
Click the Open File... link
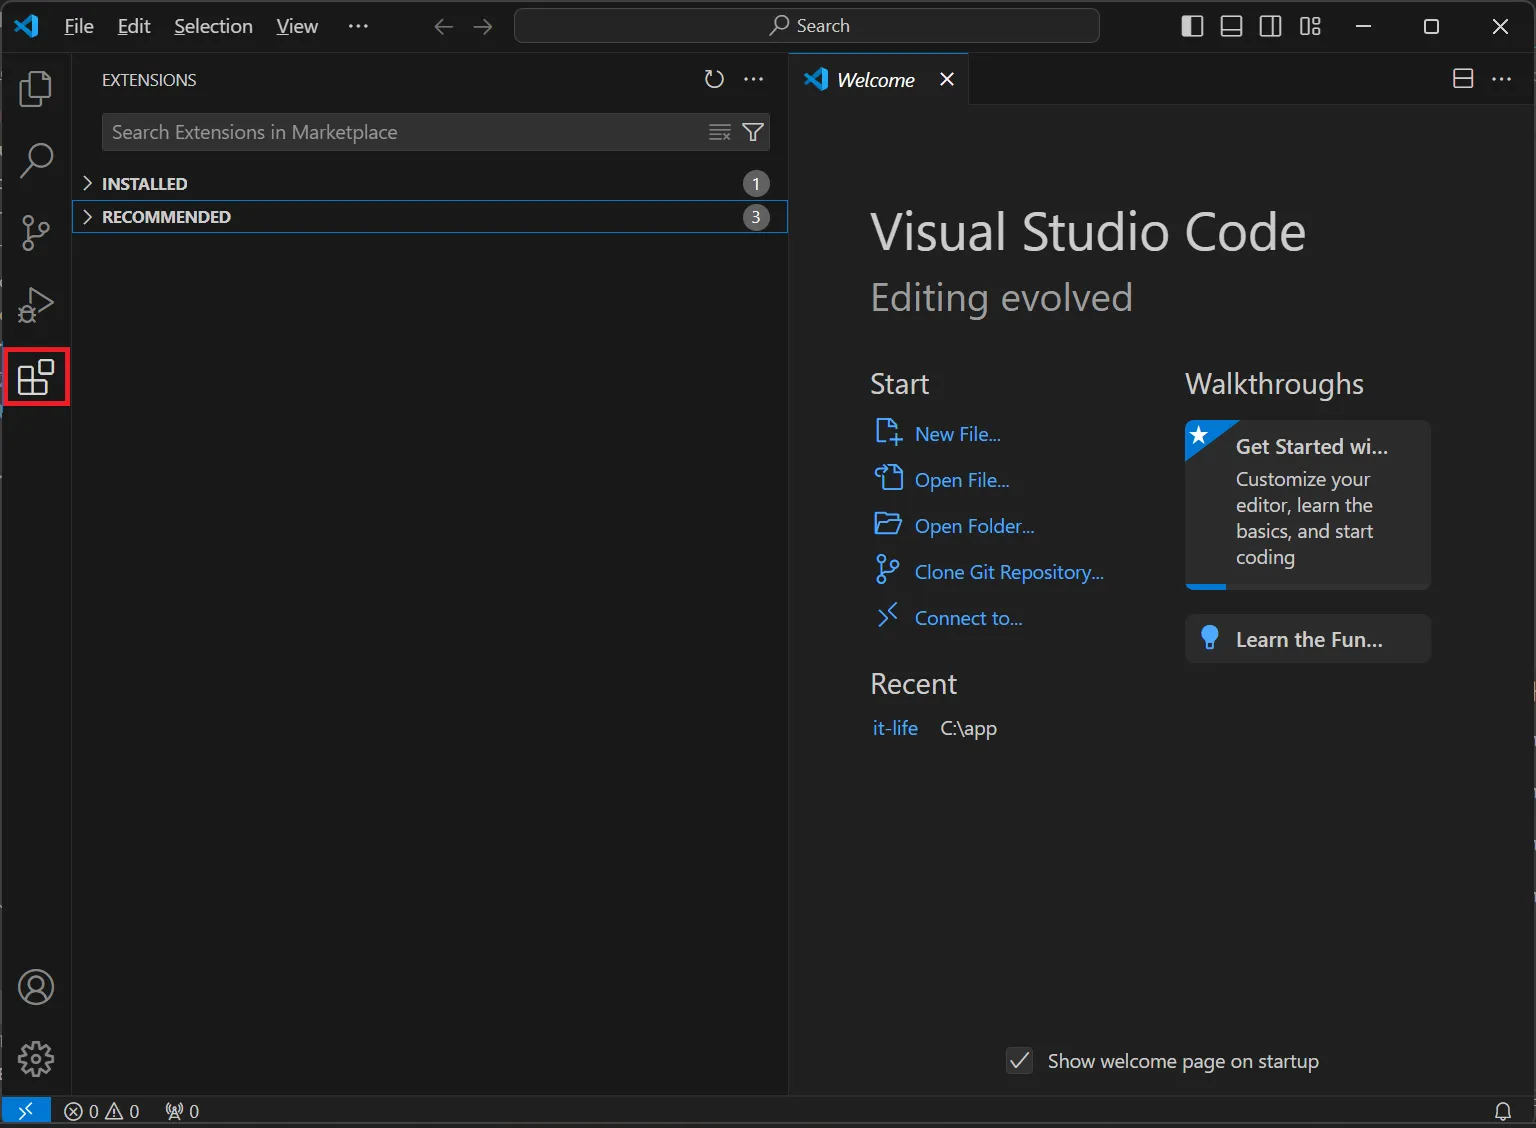coord(962,480)
